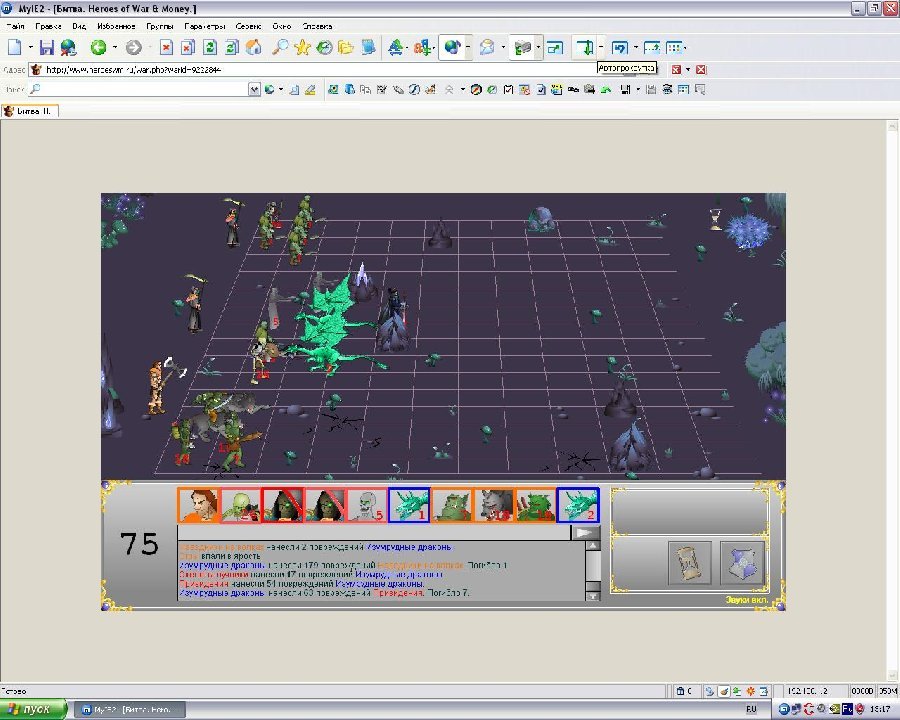The height and width of the screenshot is (720, 900).
Task: Expand dropdown beside search globe icon
Action: pos(281,89)
